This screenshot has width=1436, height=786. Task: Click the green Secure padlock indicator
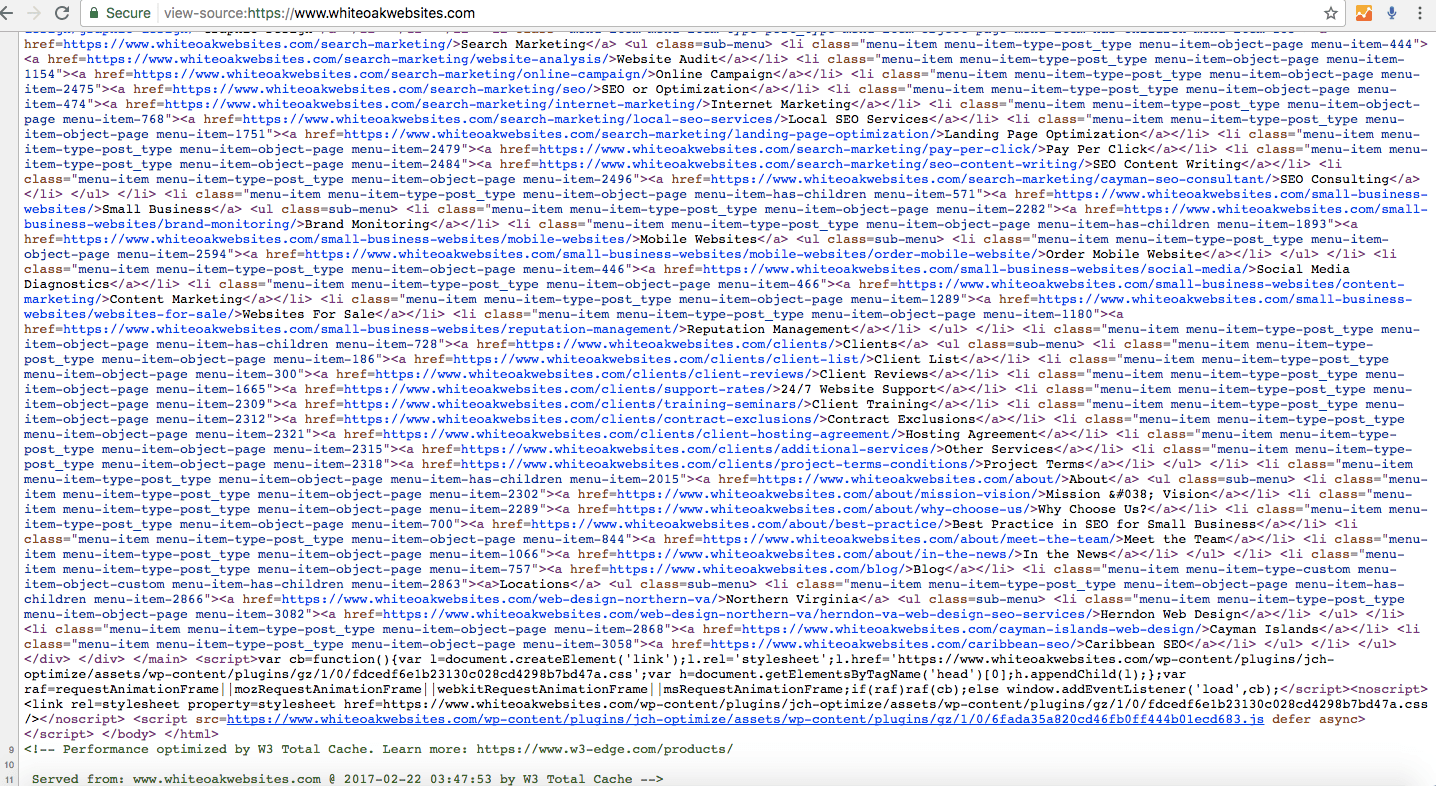pyautogui.click(x=119, y=14)
